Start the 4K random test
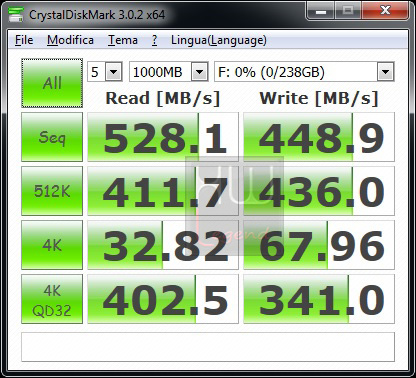The width and height of the screenshot is (416, 378). click(x=52, y=245)
